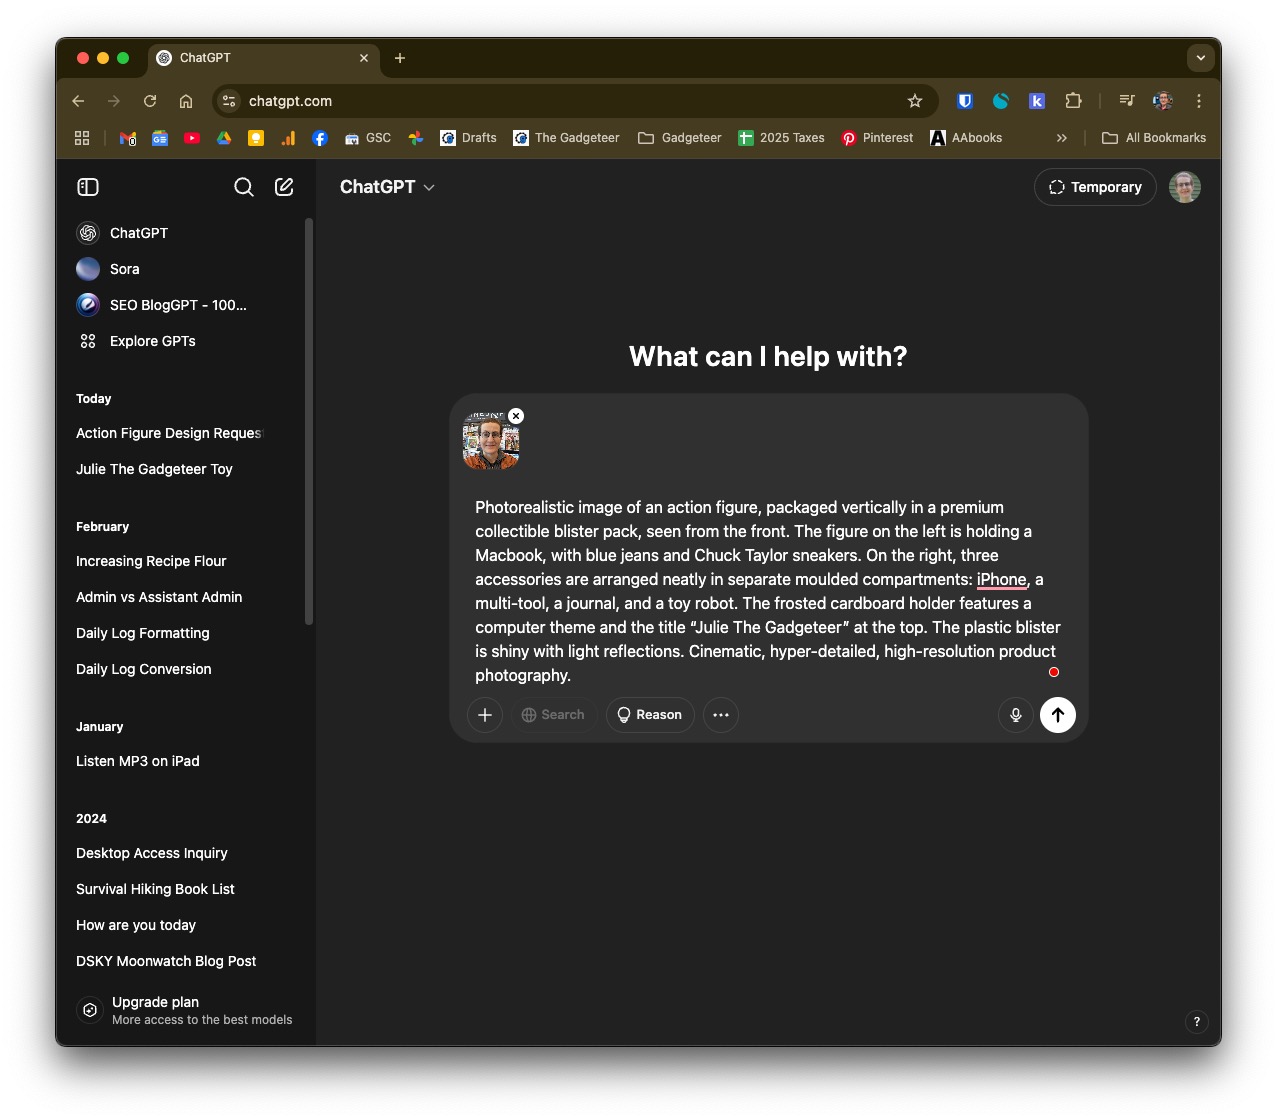Viewport: 1277px width, 1120px height.
Task: Click Upgrade plan at sidebar bottom
Action: click(186, 1010)
